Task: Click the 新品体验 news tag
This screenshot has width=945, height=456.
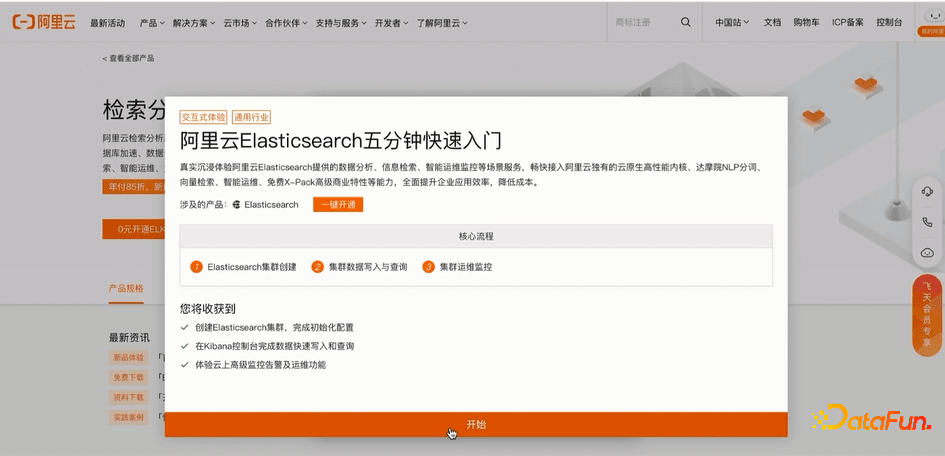Action: click(x=128, y=357)
